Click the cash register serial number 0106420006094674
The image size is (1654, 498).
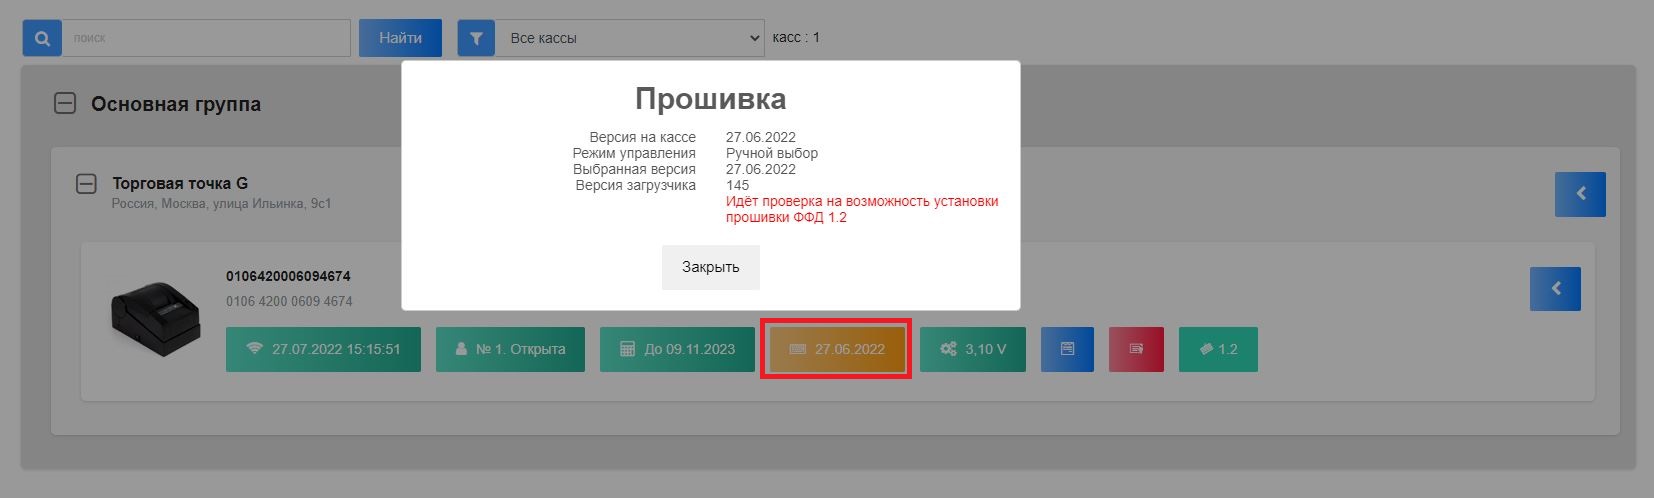click(x=288, y=276)
